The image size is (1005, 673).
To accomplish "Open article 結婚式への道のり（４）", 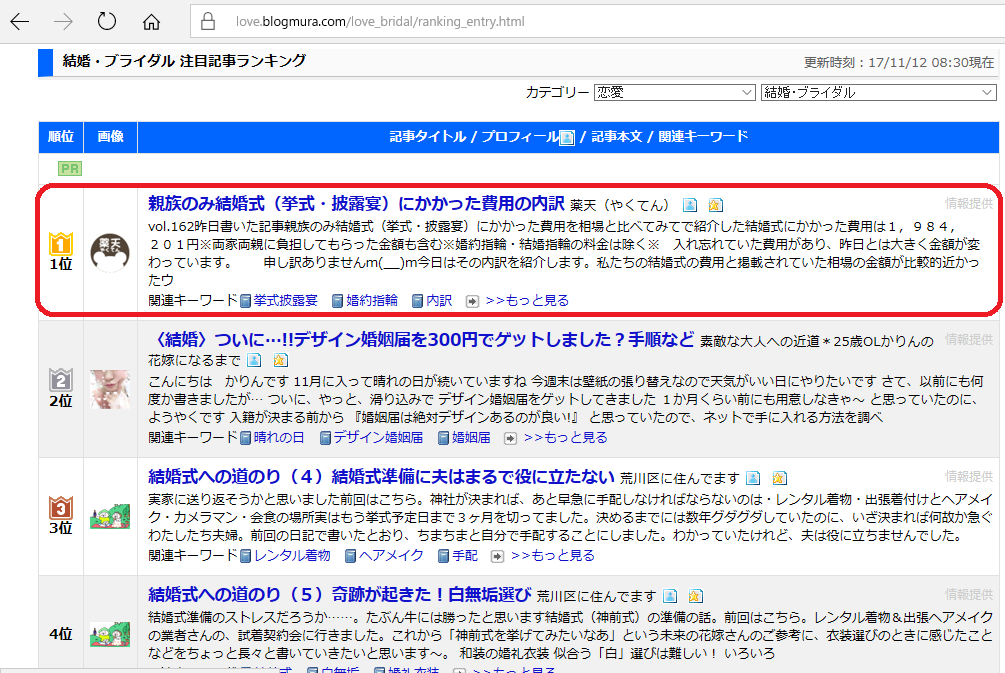I will tap(381, 477).
